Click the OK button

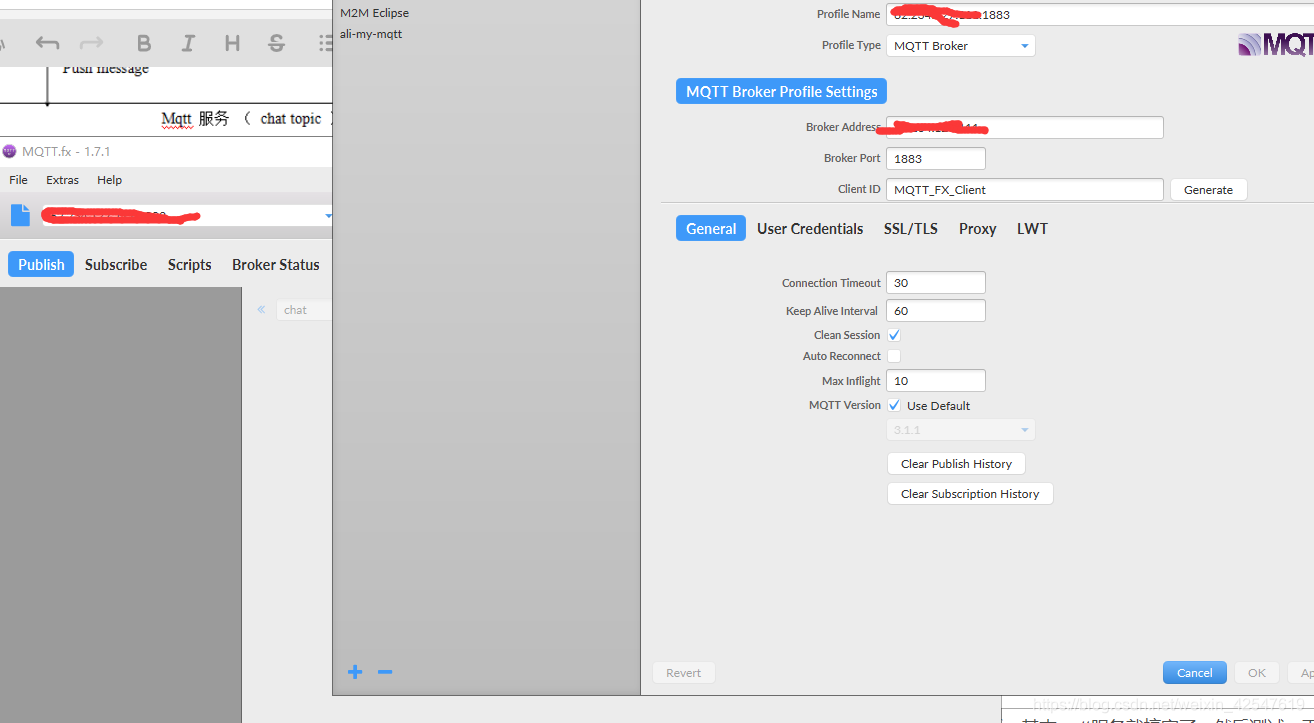click(x=1257, y=673)
